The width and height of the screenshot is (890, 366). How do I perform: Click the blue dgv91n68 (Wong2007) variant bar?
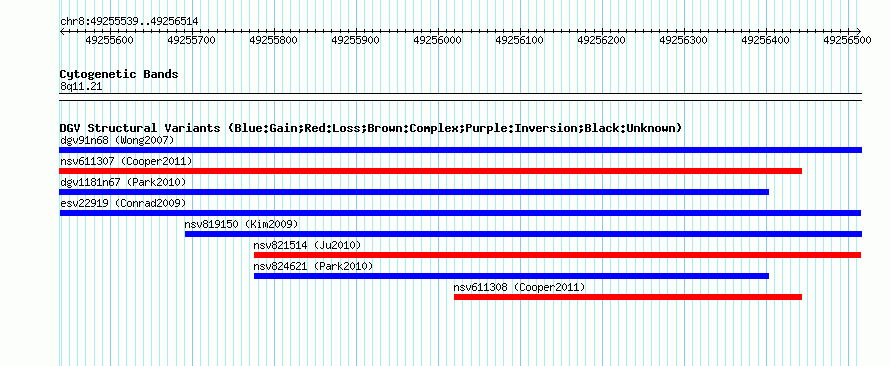tap(460, 150)
